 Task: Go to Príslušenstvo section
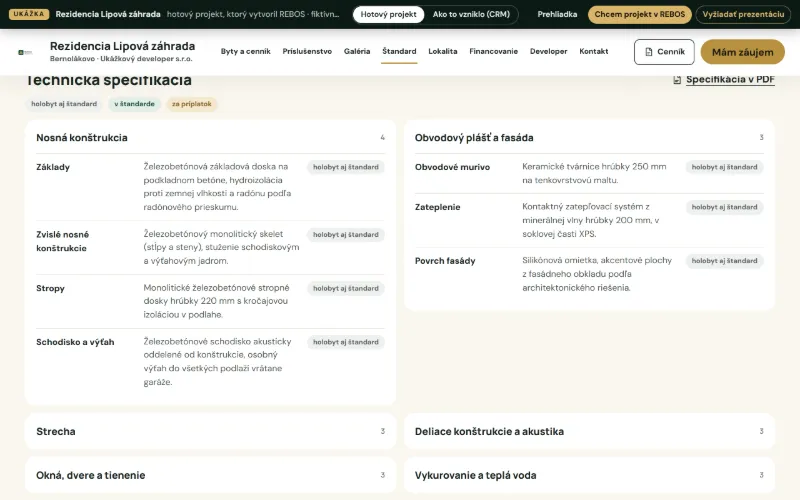tap(307, 52)
